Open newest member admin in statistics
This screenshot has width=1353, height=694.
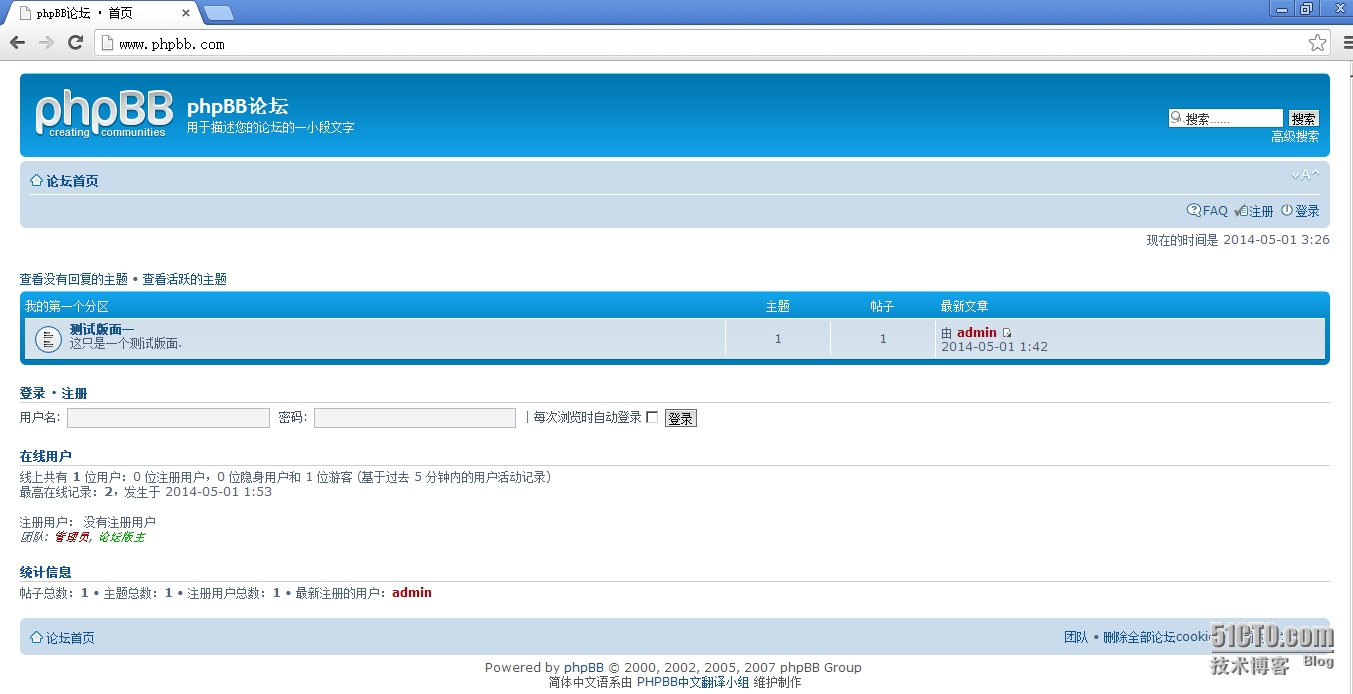412,592
